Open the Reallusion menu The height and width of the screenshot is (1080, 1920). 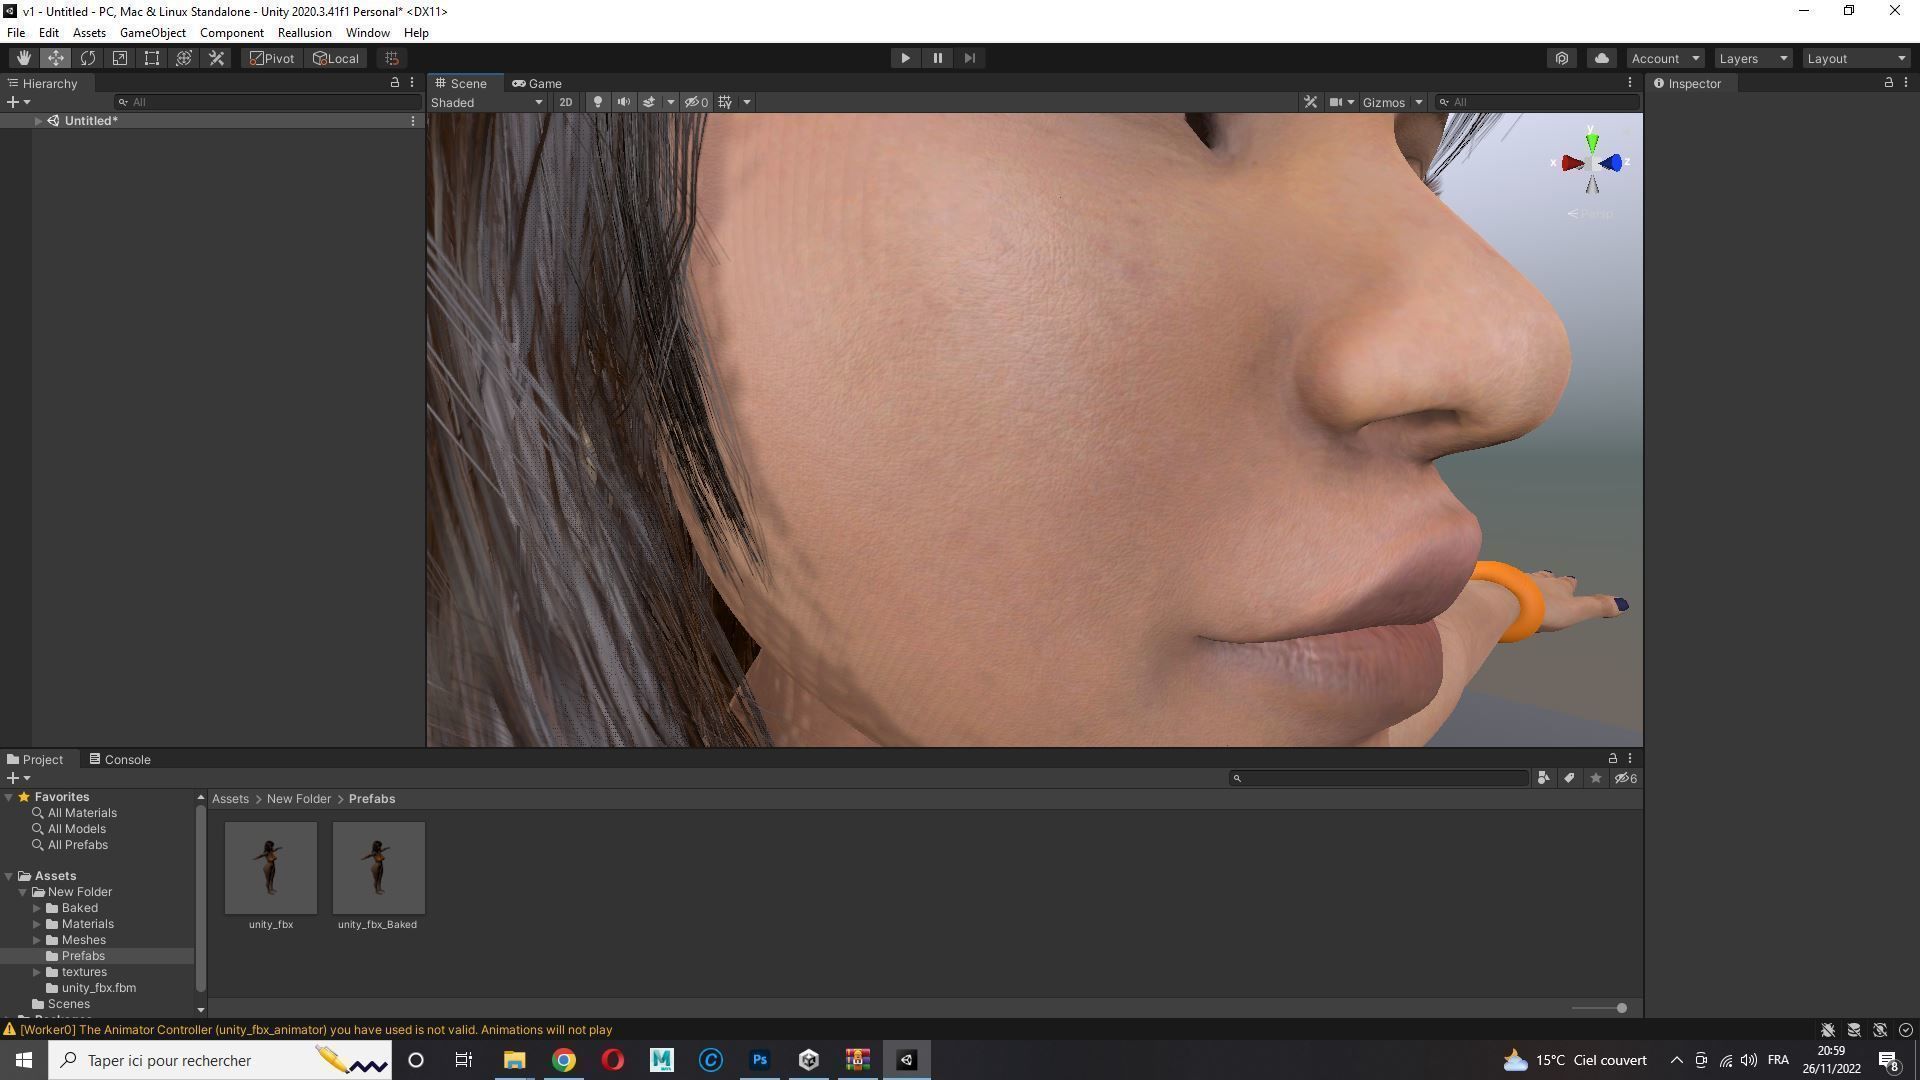tap(304, 33)
